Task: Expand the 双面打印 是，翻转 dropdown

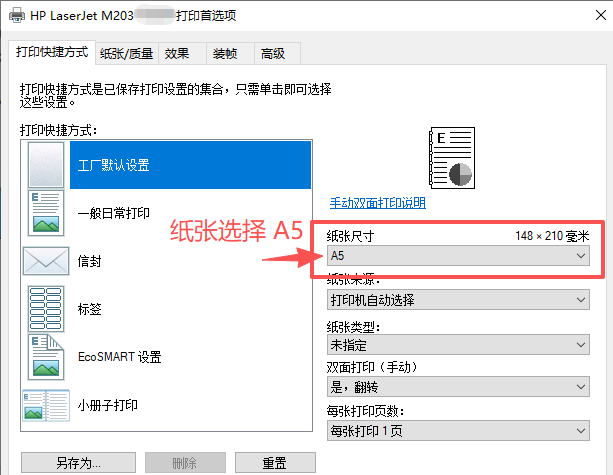Action: coord(458,387)
